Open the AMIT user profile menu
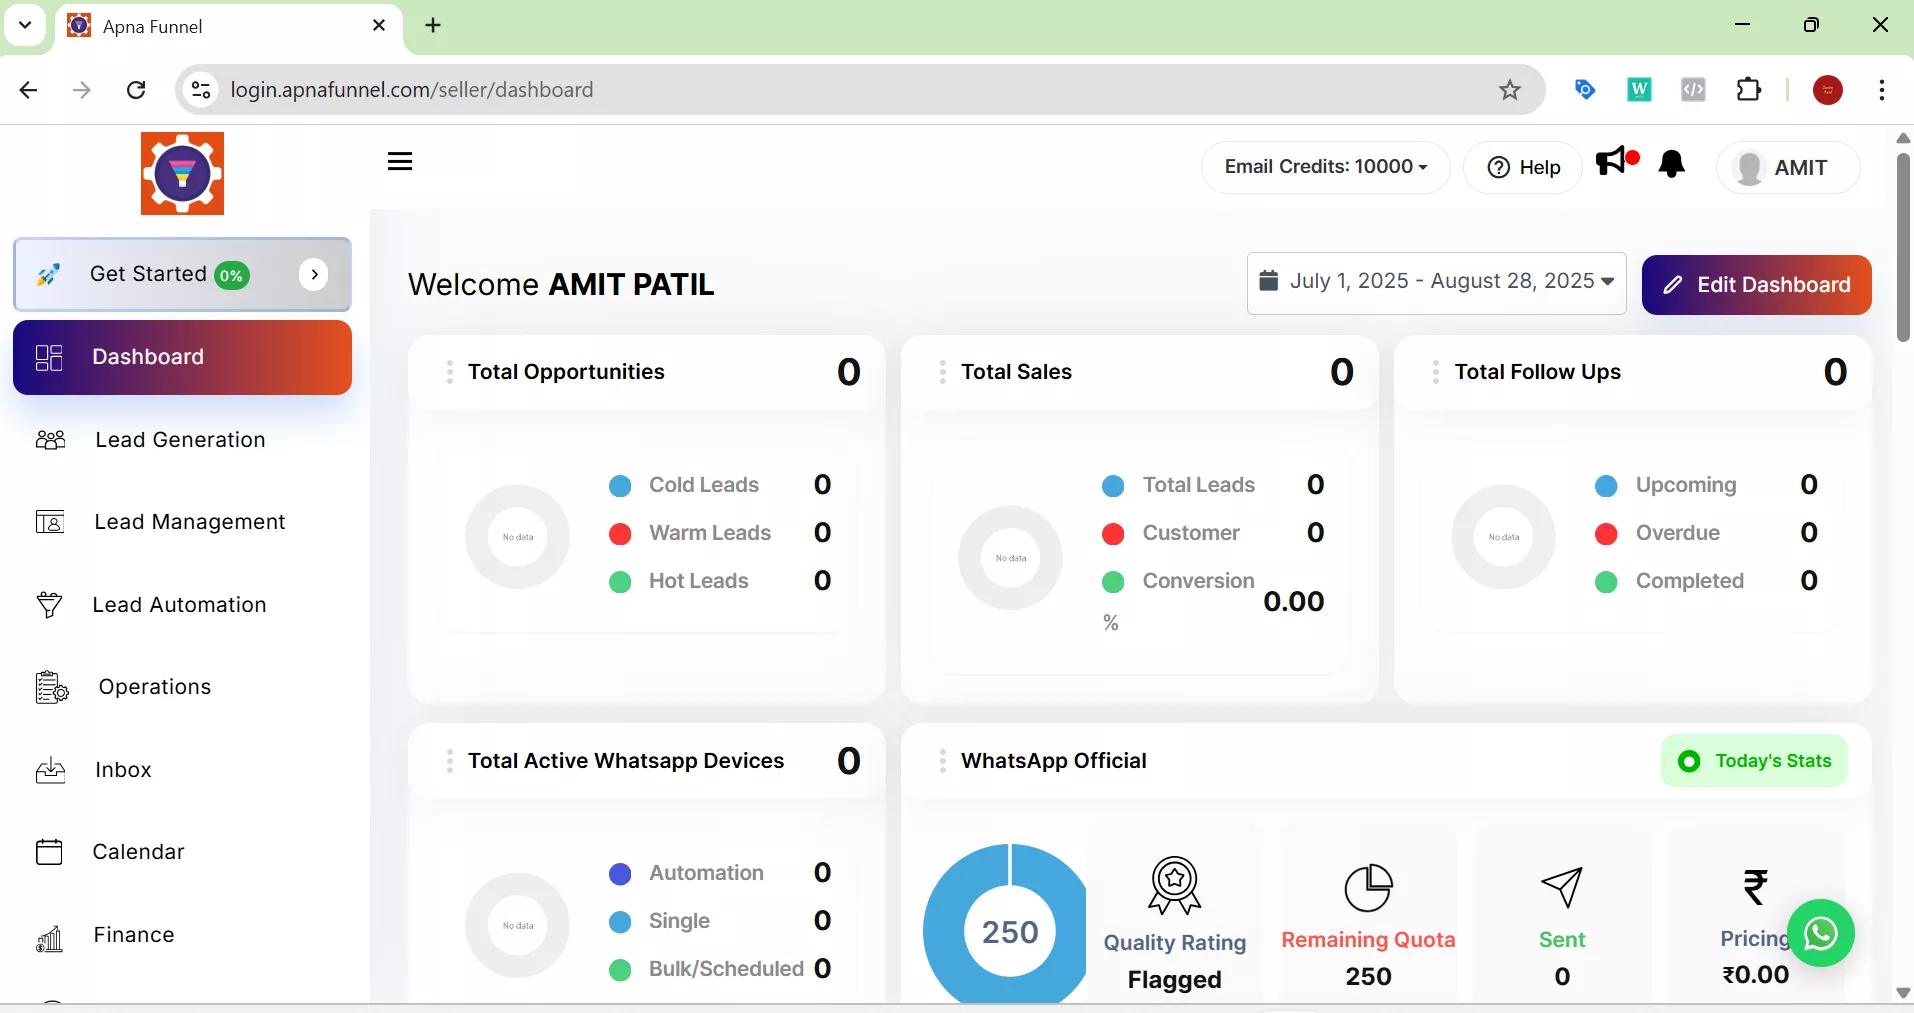 click(x=1788, y=167)
